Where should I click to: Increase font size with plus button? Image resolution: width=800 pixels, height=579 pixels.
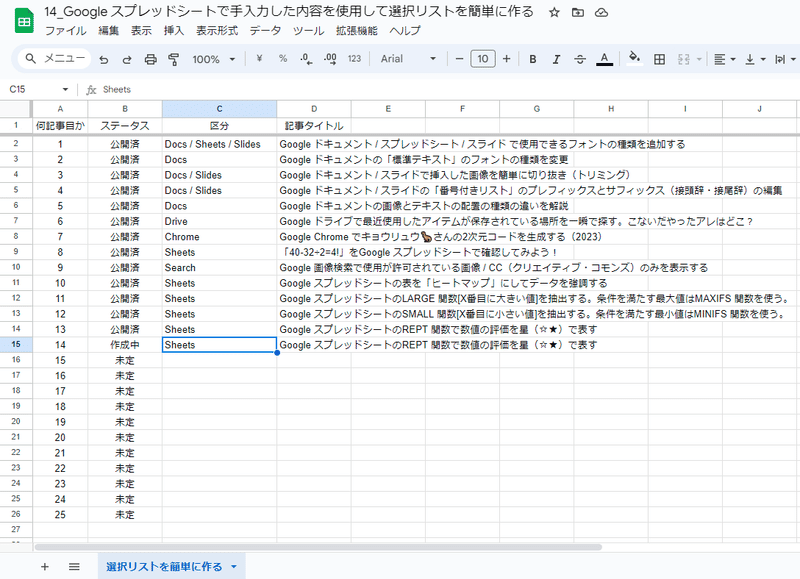pos(507,59)
